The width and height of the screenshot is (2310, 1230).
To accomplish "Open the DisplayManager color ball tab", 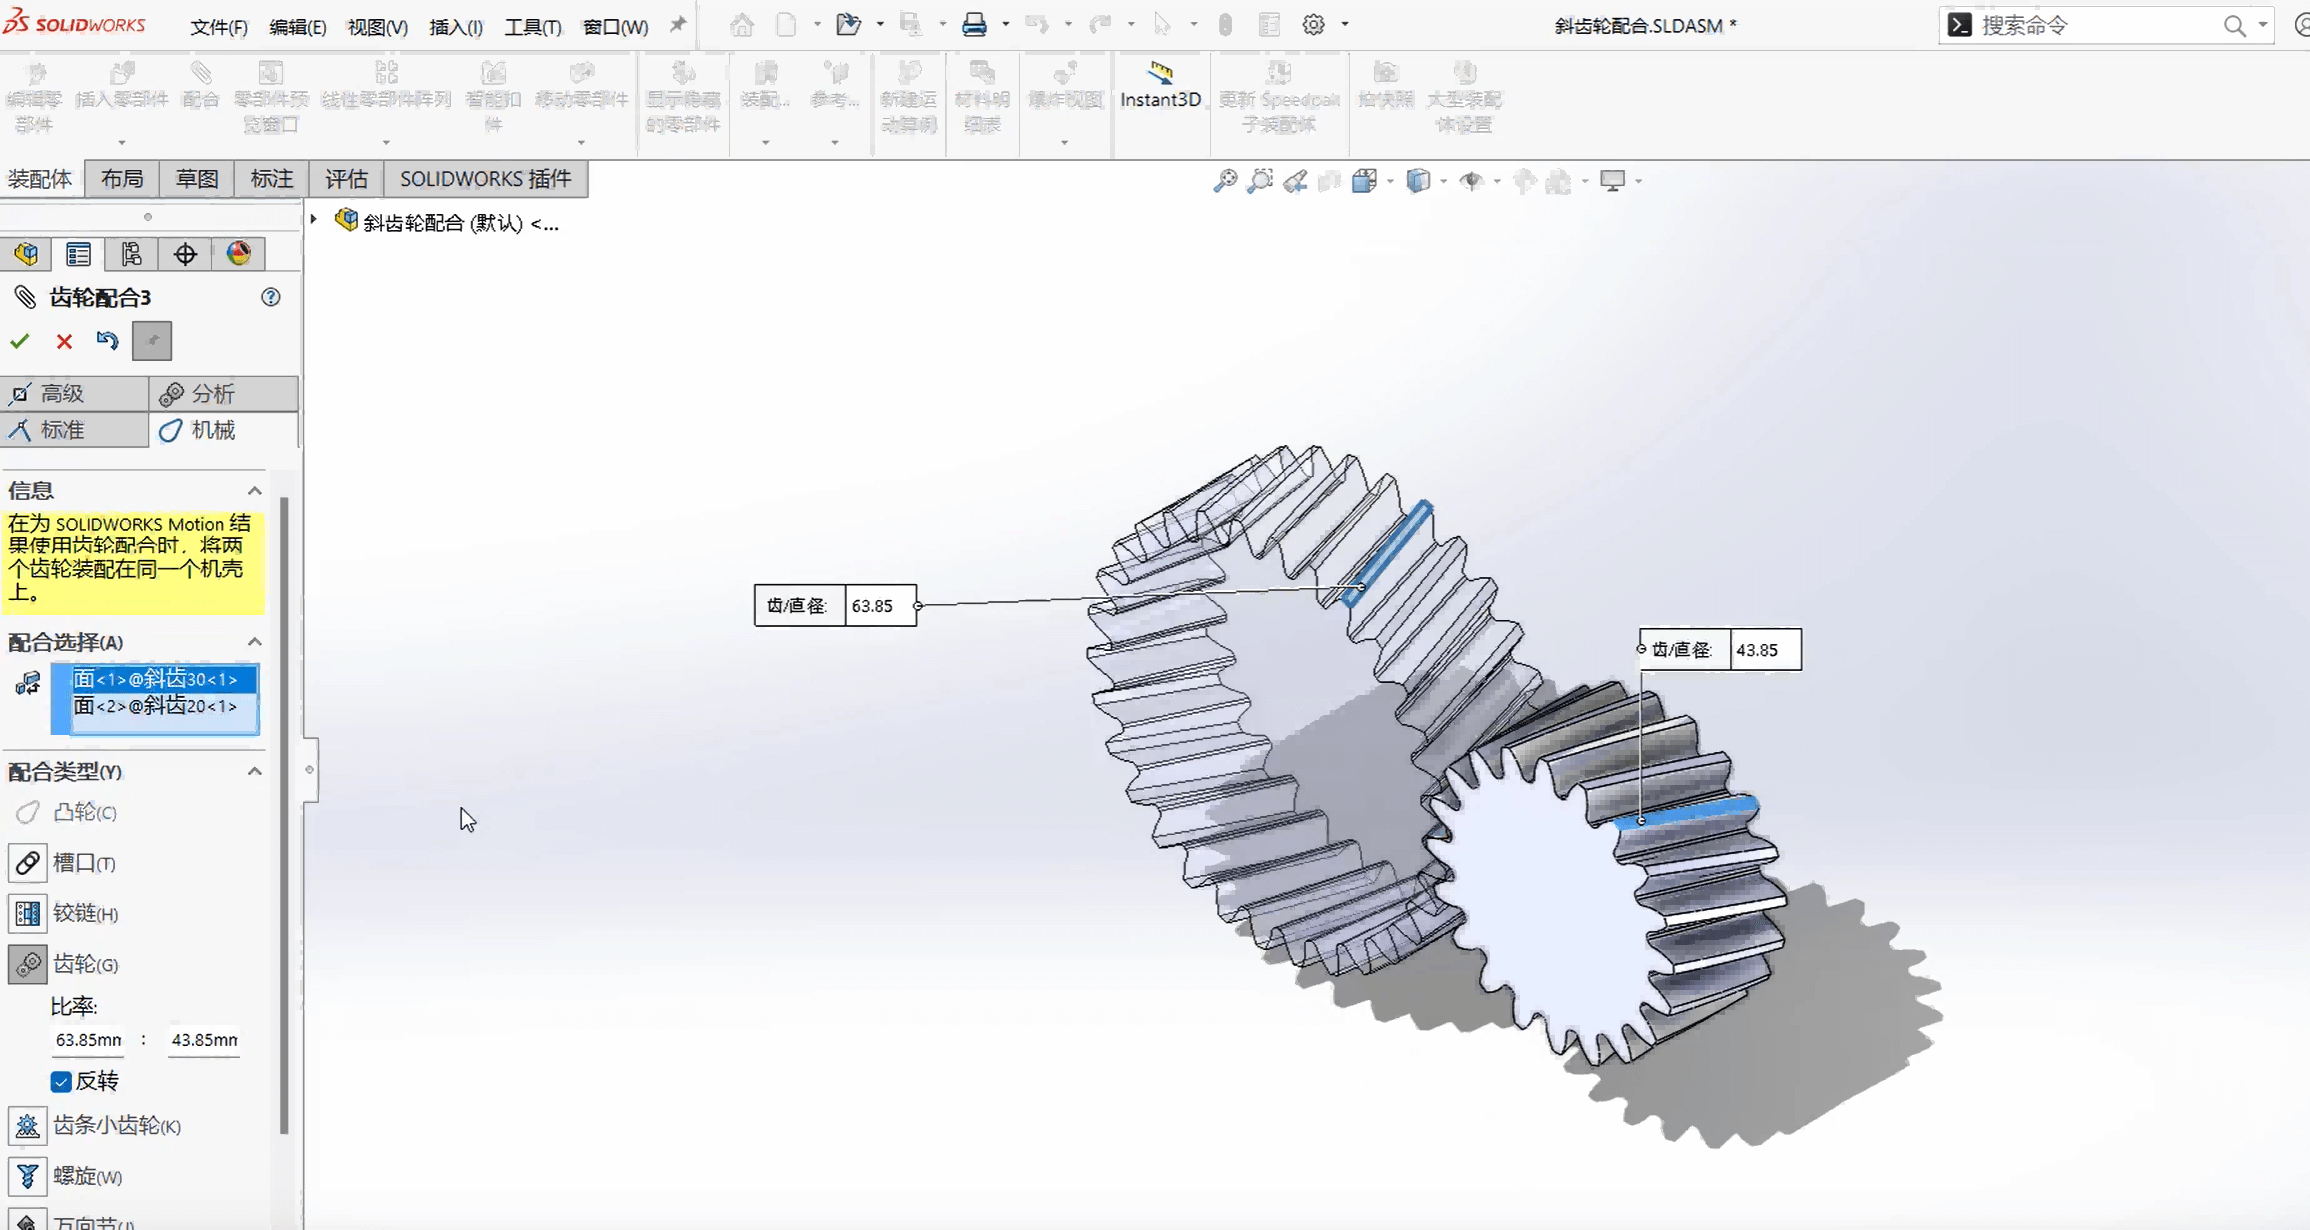I will [x=238, y=254].
